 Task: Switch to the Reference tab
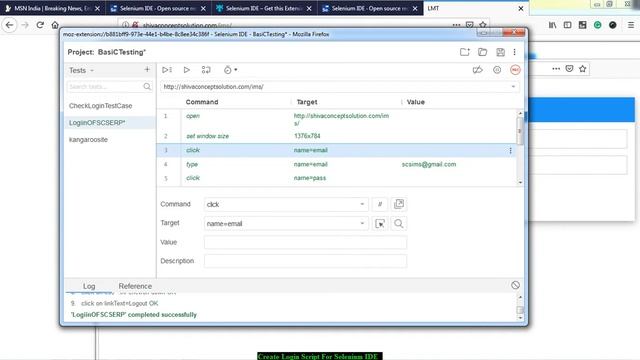[x=135, y=286]
